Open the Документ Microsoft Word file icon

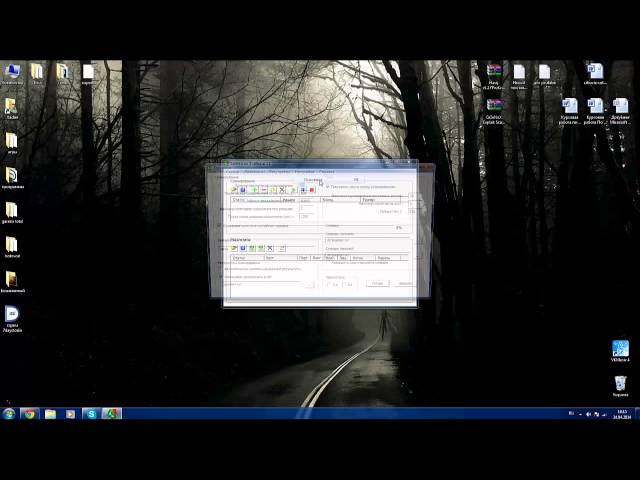click(620, 111)
